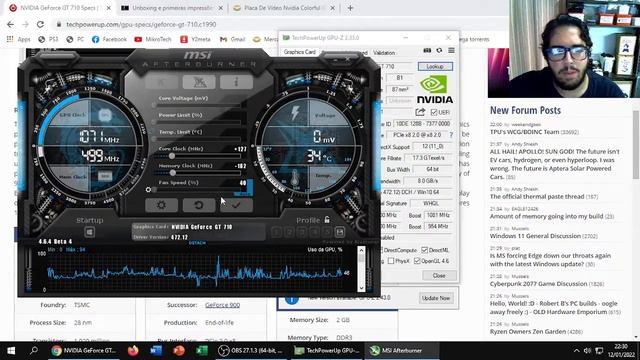This screenshot has width=640, height=360.
Task: Open the Gmail bookmark
Action: [x=232, y=39]
